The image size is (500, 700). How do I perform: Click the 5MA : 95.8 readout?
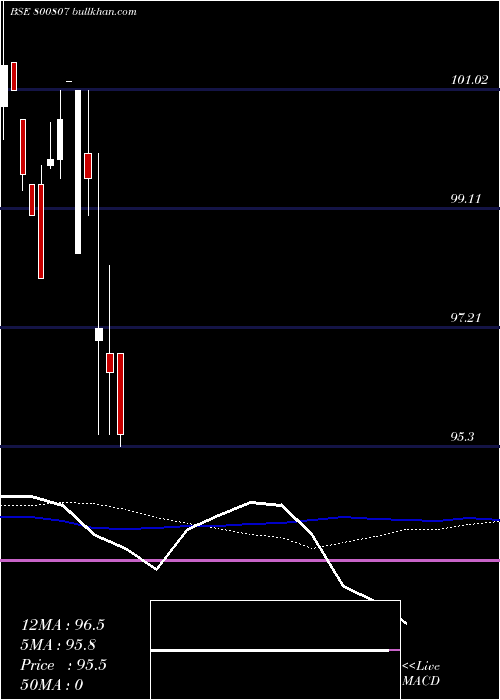click(58, 645)
